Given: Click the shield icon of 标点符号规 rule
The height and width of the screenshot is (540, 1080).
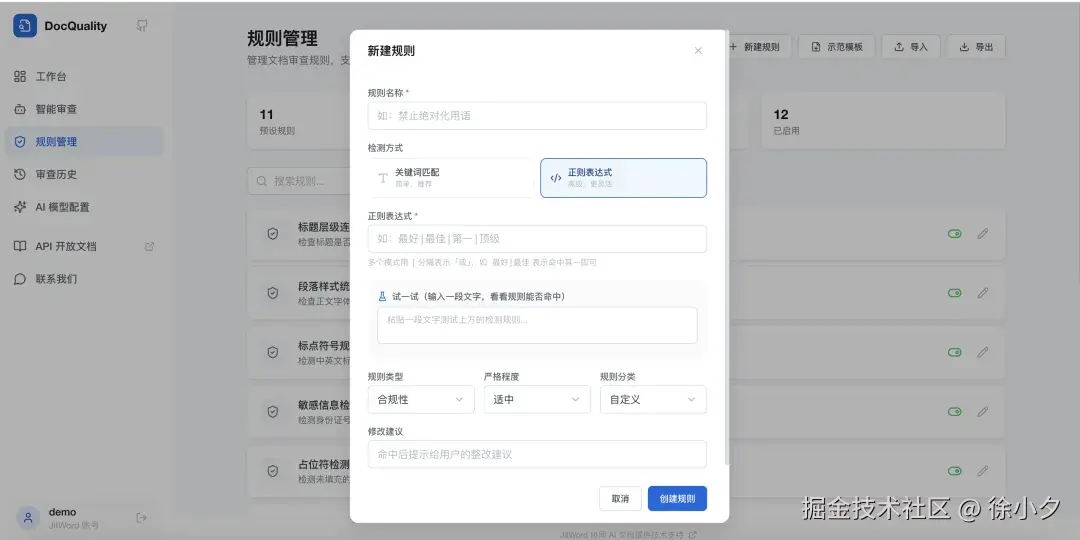Looking at the screenshot, I should tap(273, 353).
